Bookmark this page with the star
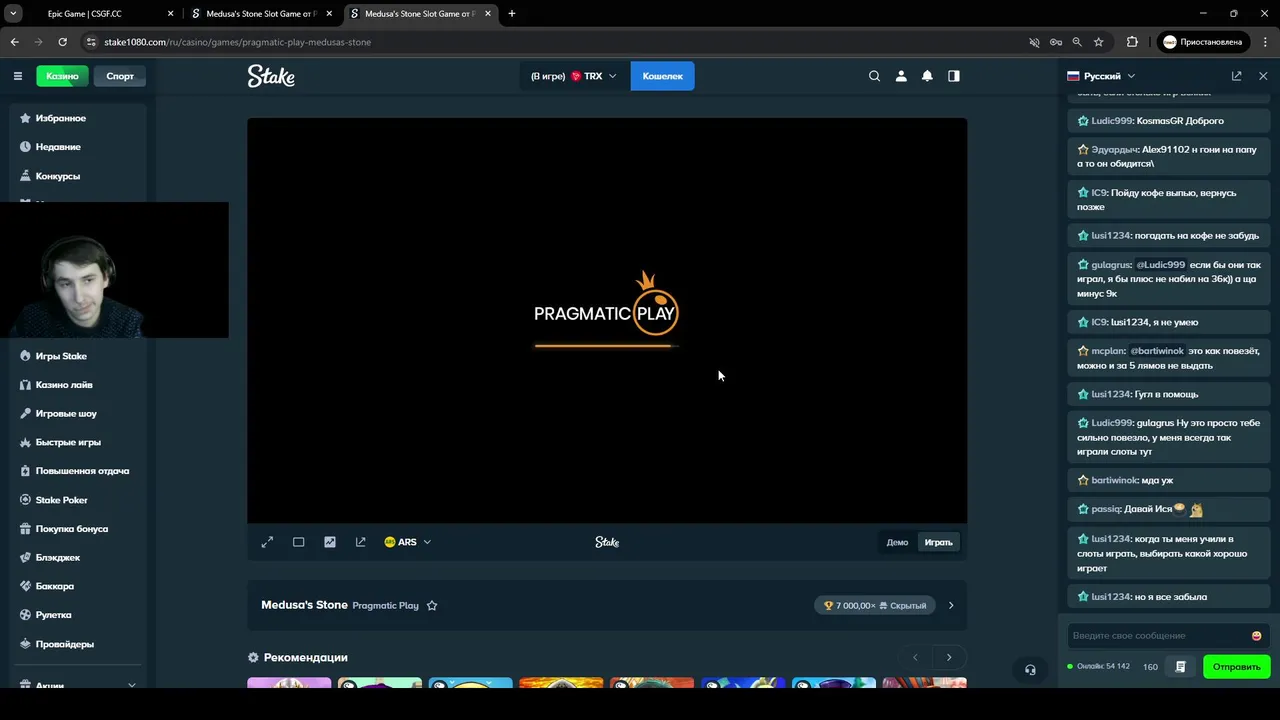This screenshot has width=1280, height=720. [1099, 42]
